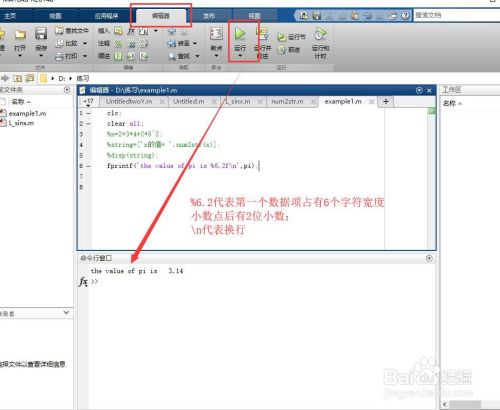
Task: Open the Editor panel actions circle button
Action: [x=419, y=90]
